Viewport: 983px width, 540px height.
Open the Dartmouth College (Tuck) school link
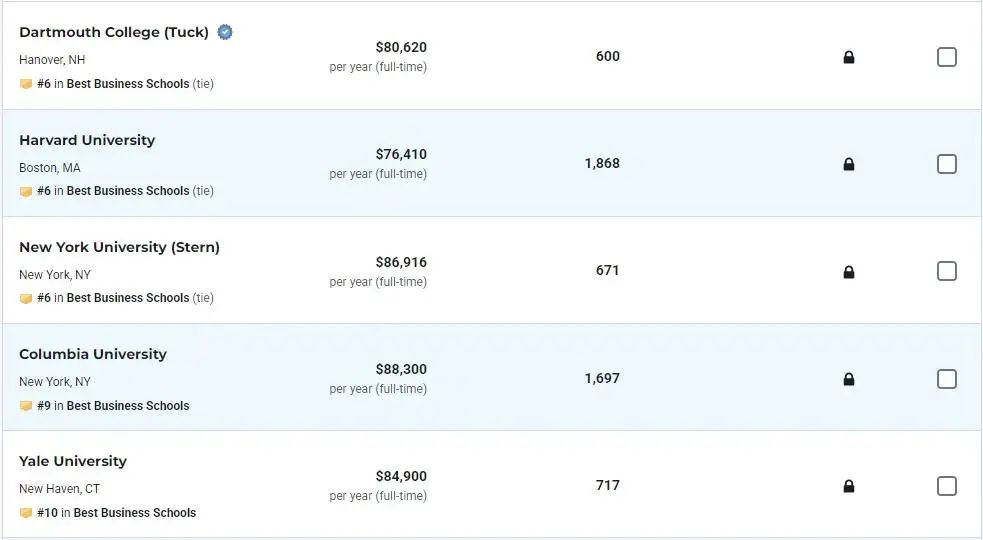click(x=114, y=32)
